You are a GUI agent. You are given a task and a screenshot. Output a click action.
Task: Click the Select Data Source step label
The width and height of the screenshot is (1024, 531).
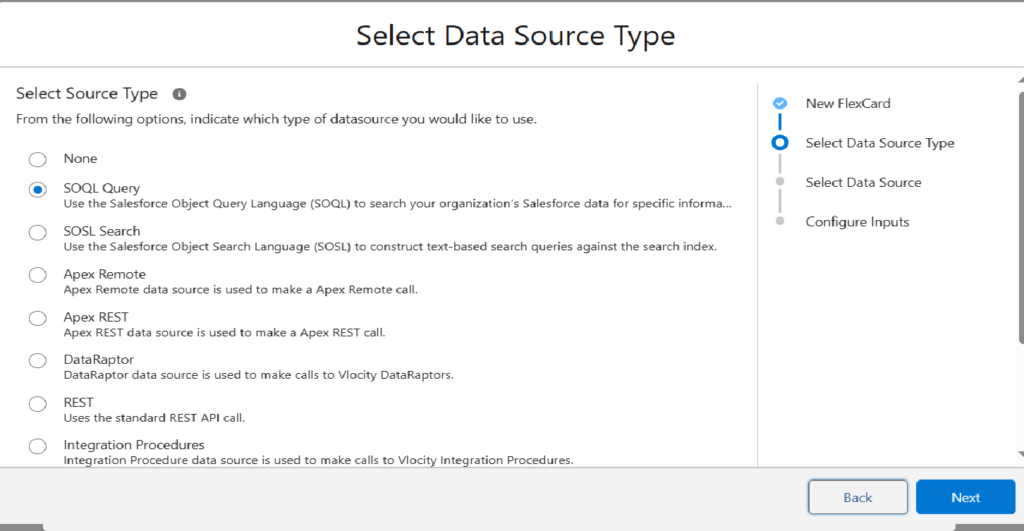863,182
